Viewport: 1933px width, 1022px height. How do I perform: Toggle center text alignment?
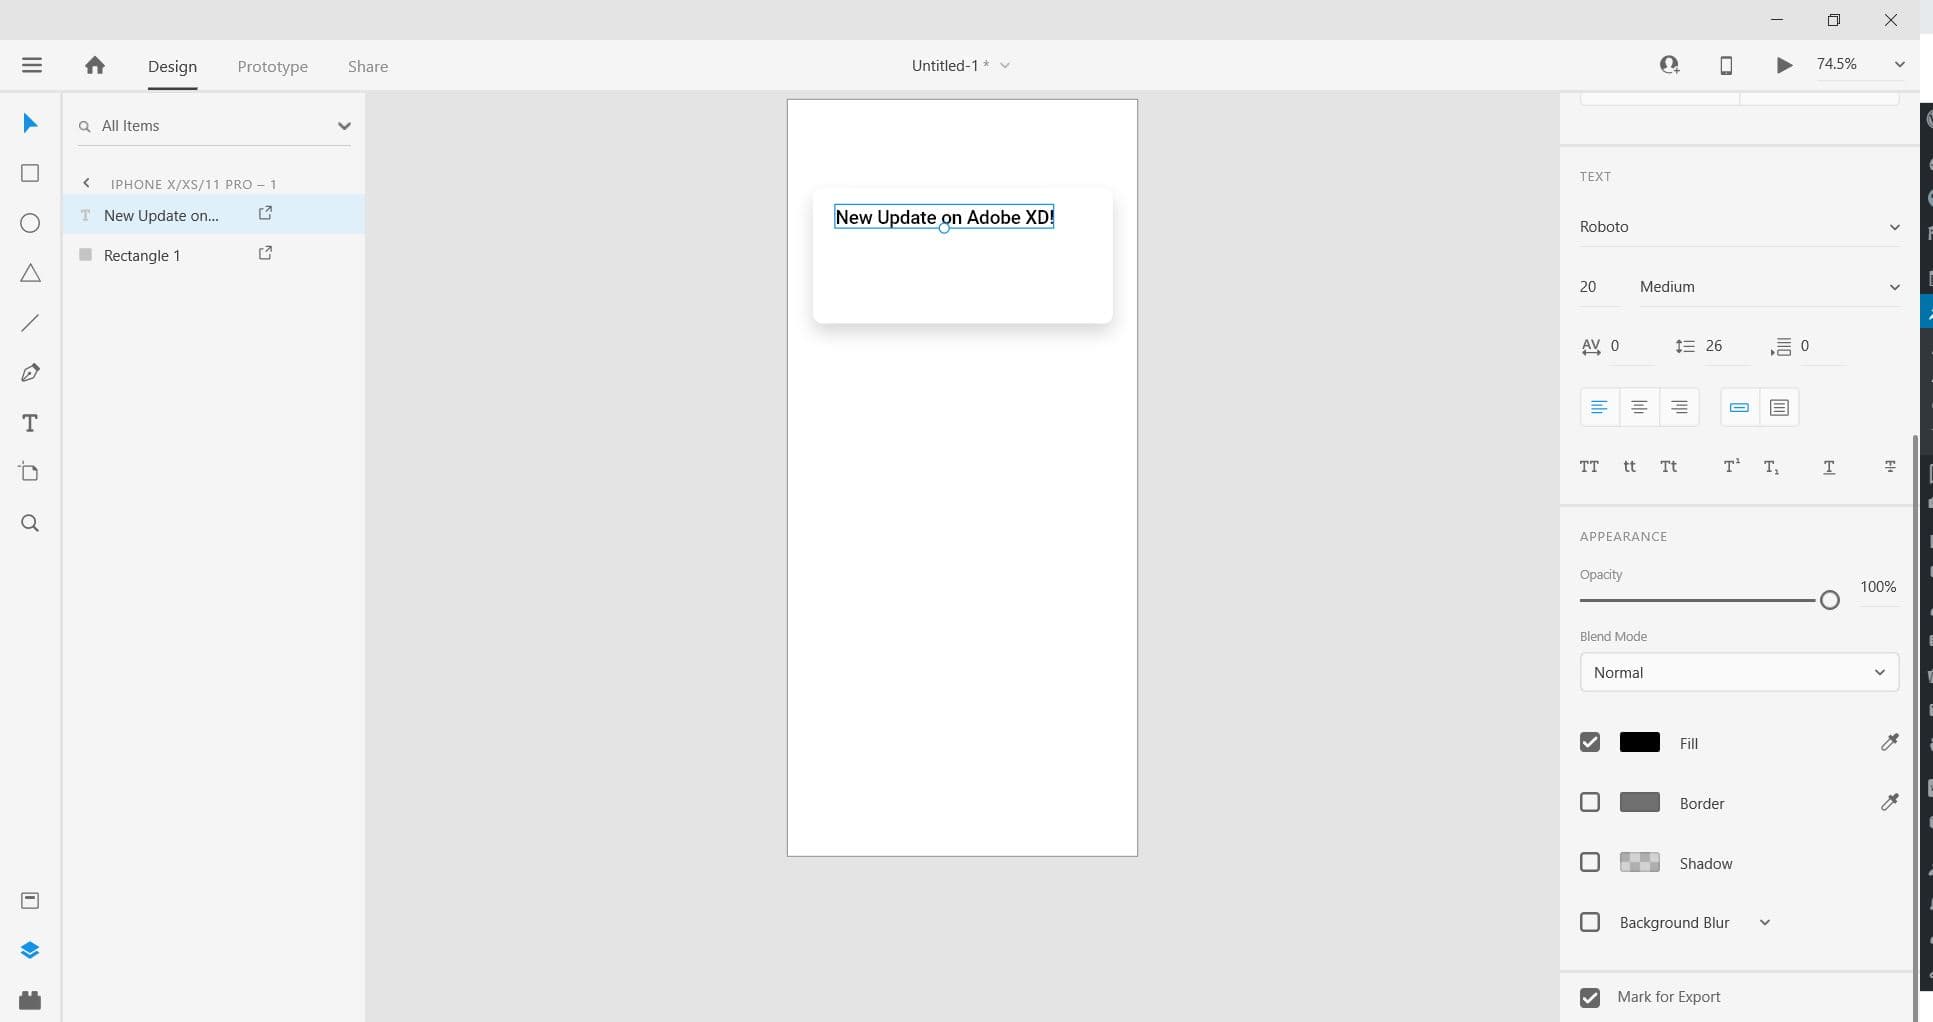click(1639, 407)
